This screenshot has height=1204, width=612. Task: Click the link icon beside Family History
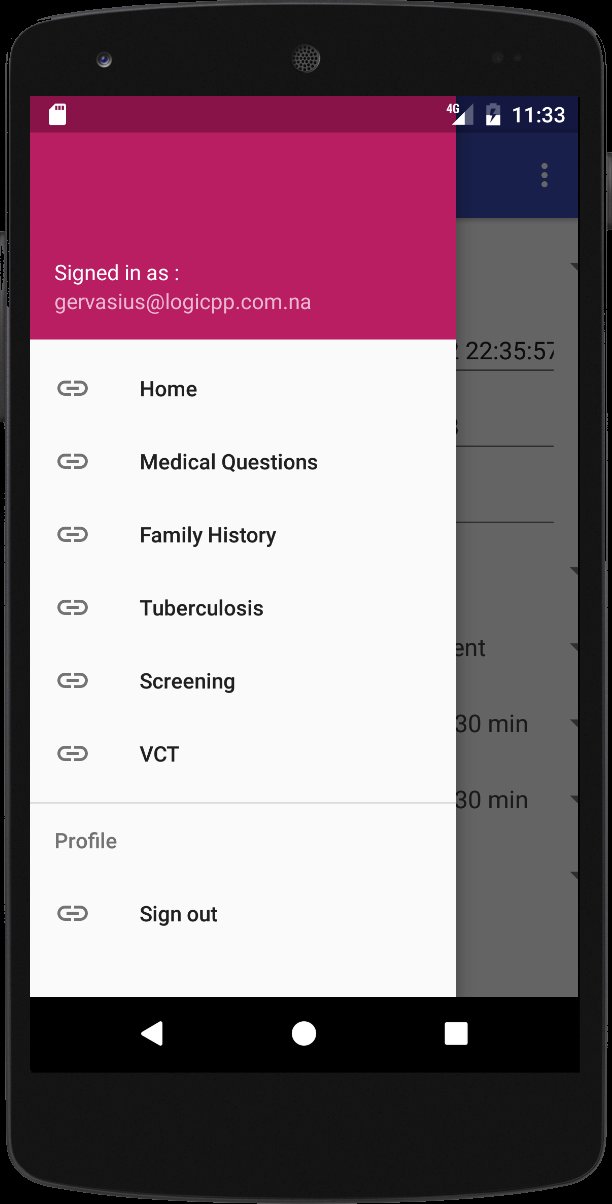(x=72, y=535)
